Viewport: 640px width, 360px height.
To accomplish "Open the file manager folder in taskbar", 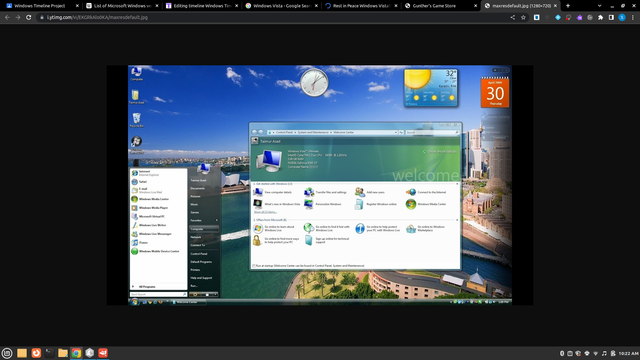I will pos(63,353).
